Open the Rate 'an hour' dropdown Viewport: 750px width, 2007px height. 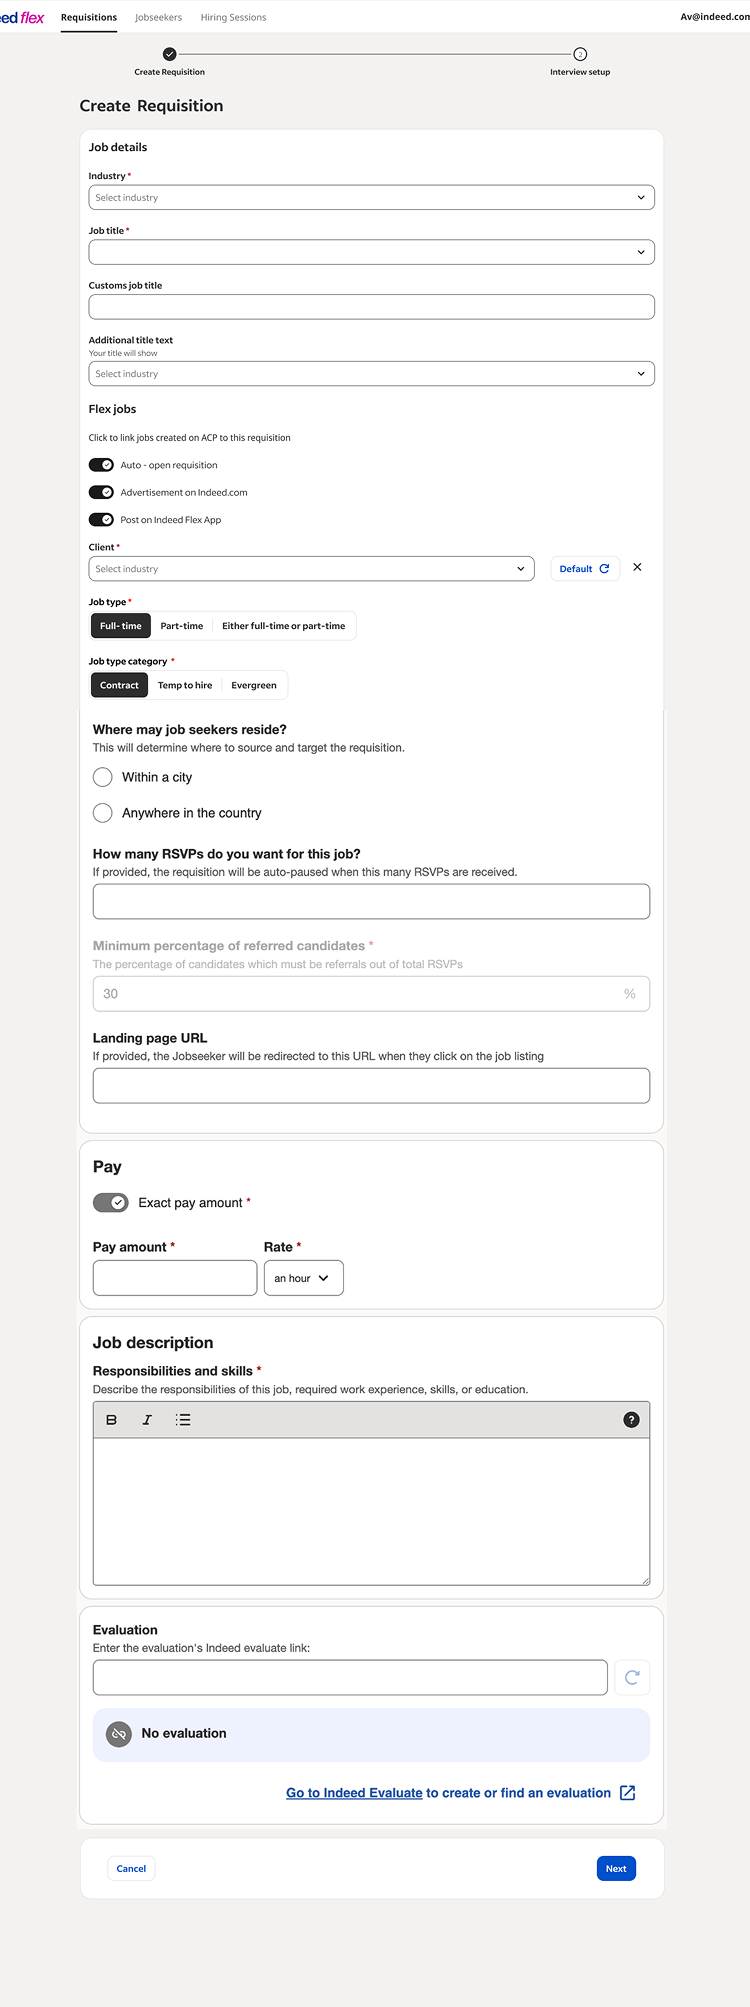point(303,1278)
